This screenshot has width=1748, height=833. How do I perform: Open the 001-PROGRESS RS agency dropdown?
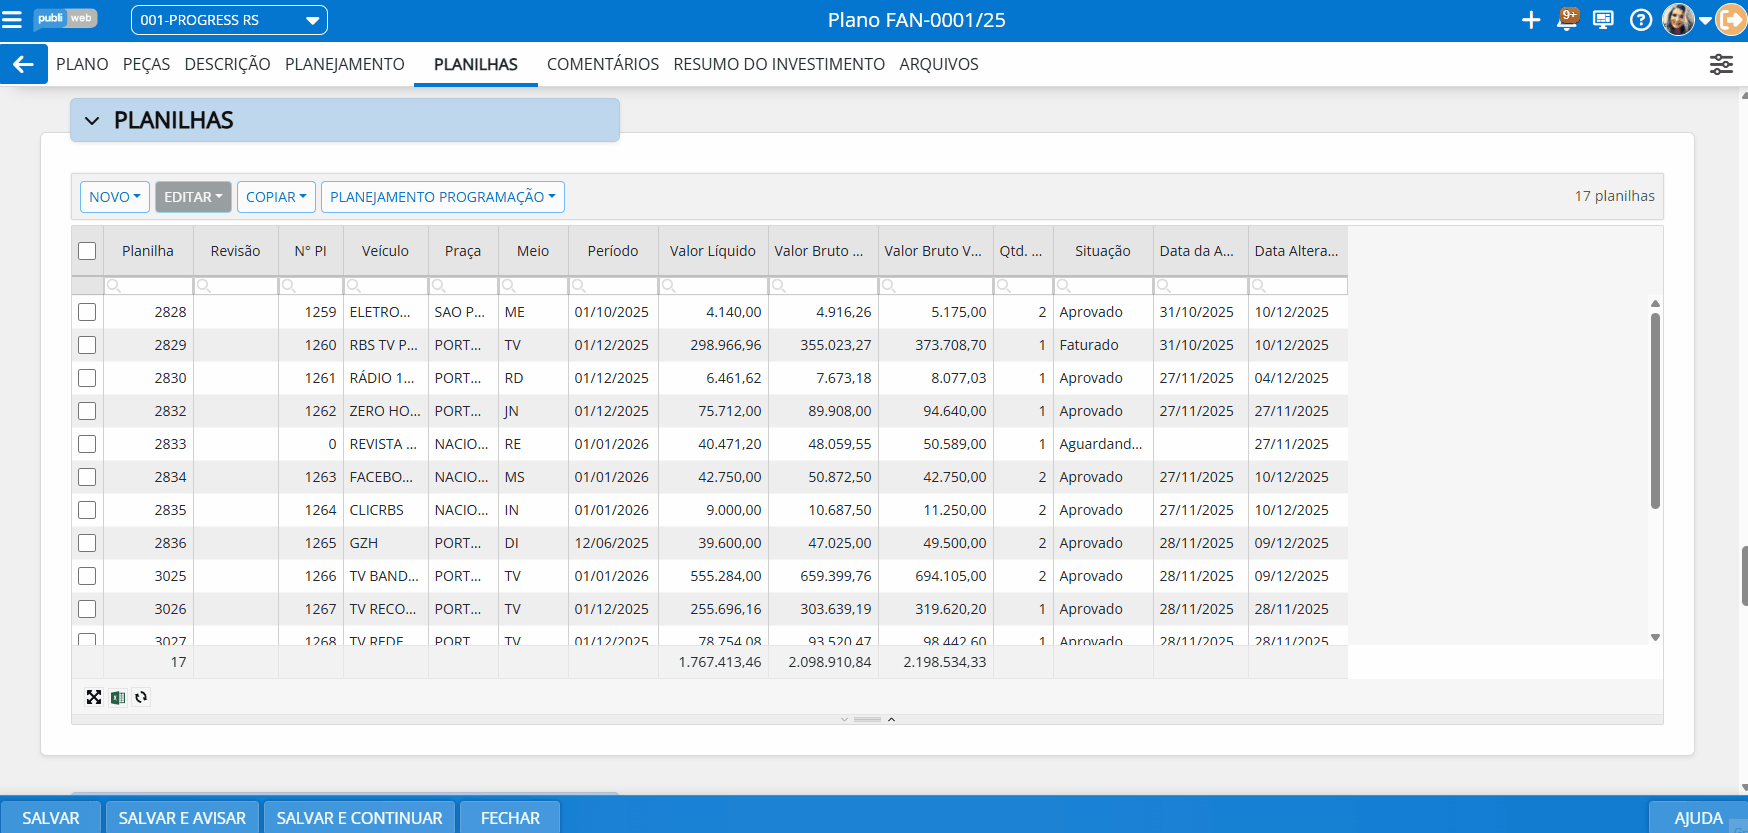pos(229,20)
